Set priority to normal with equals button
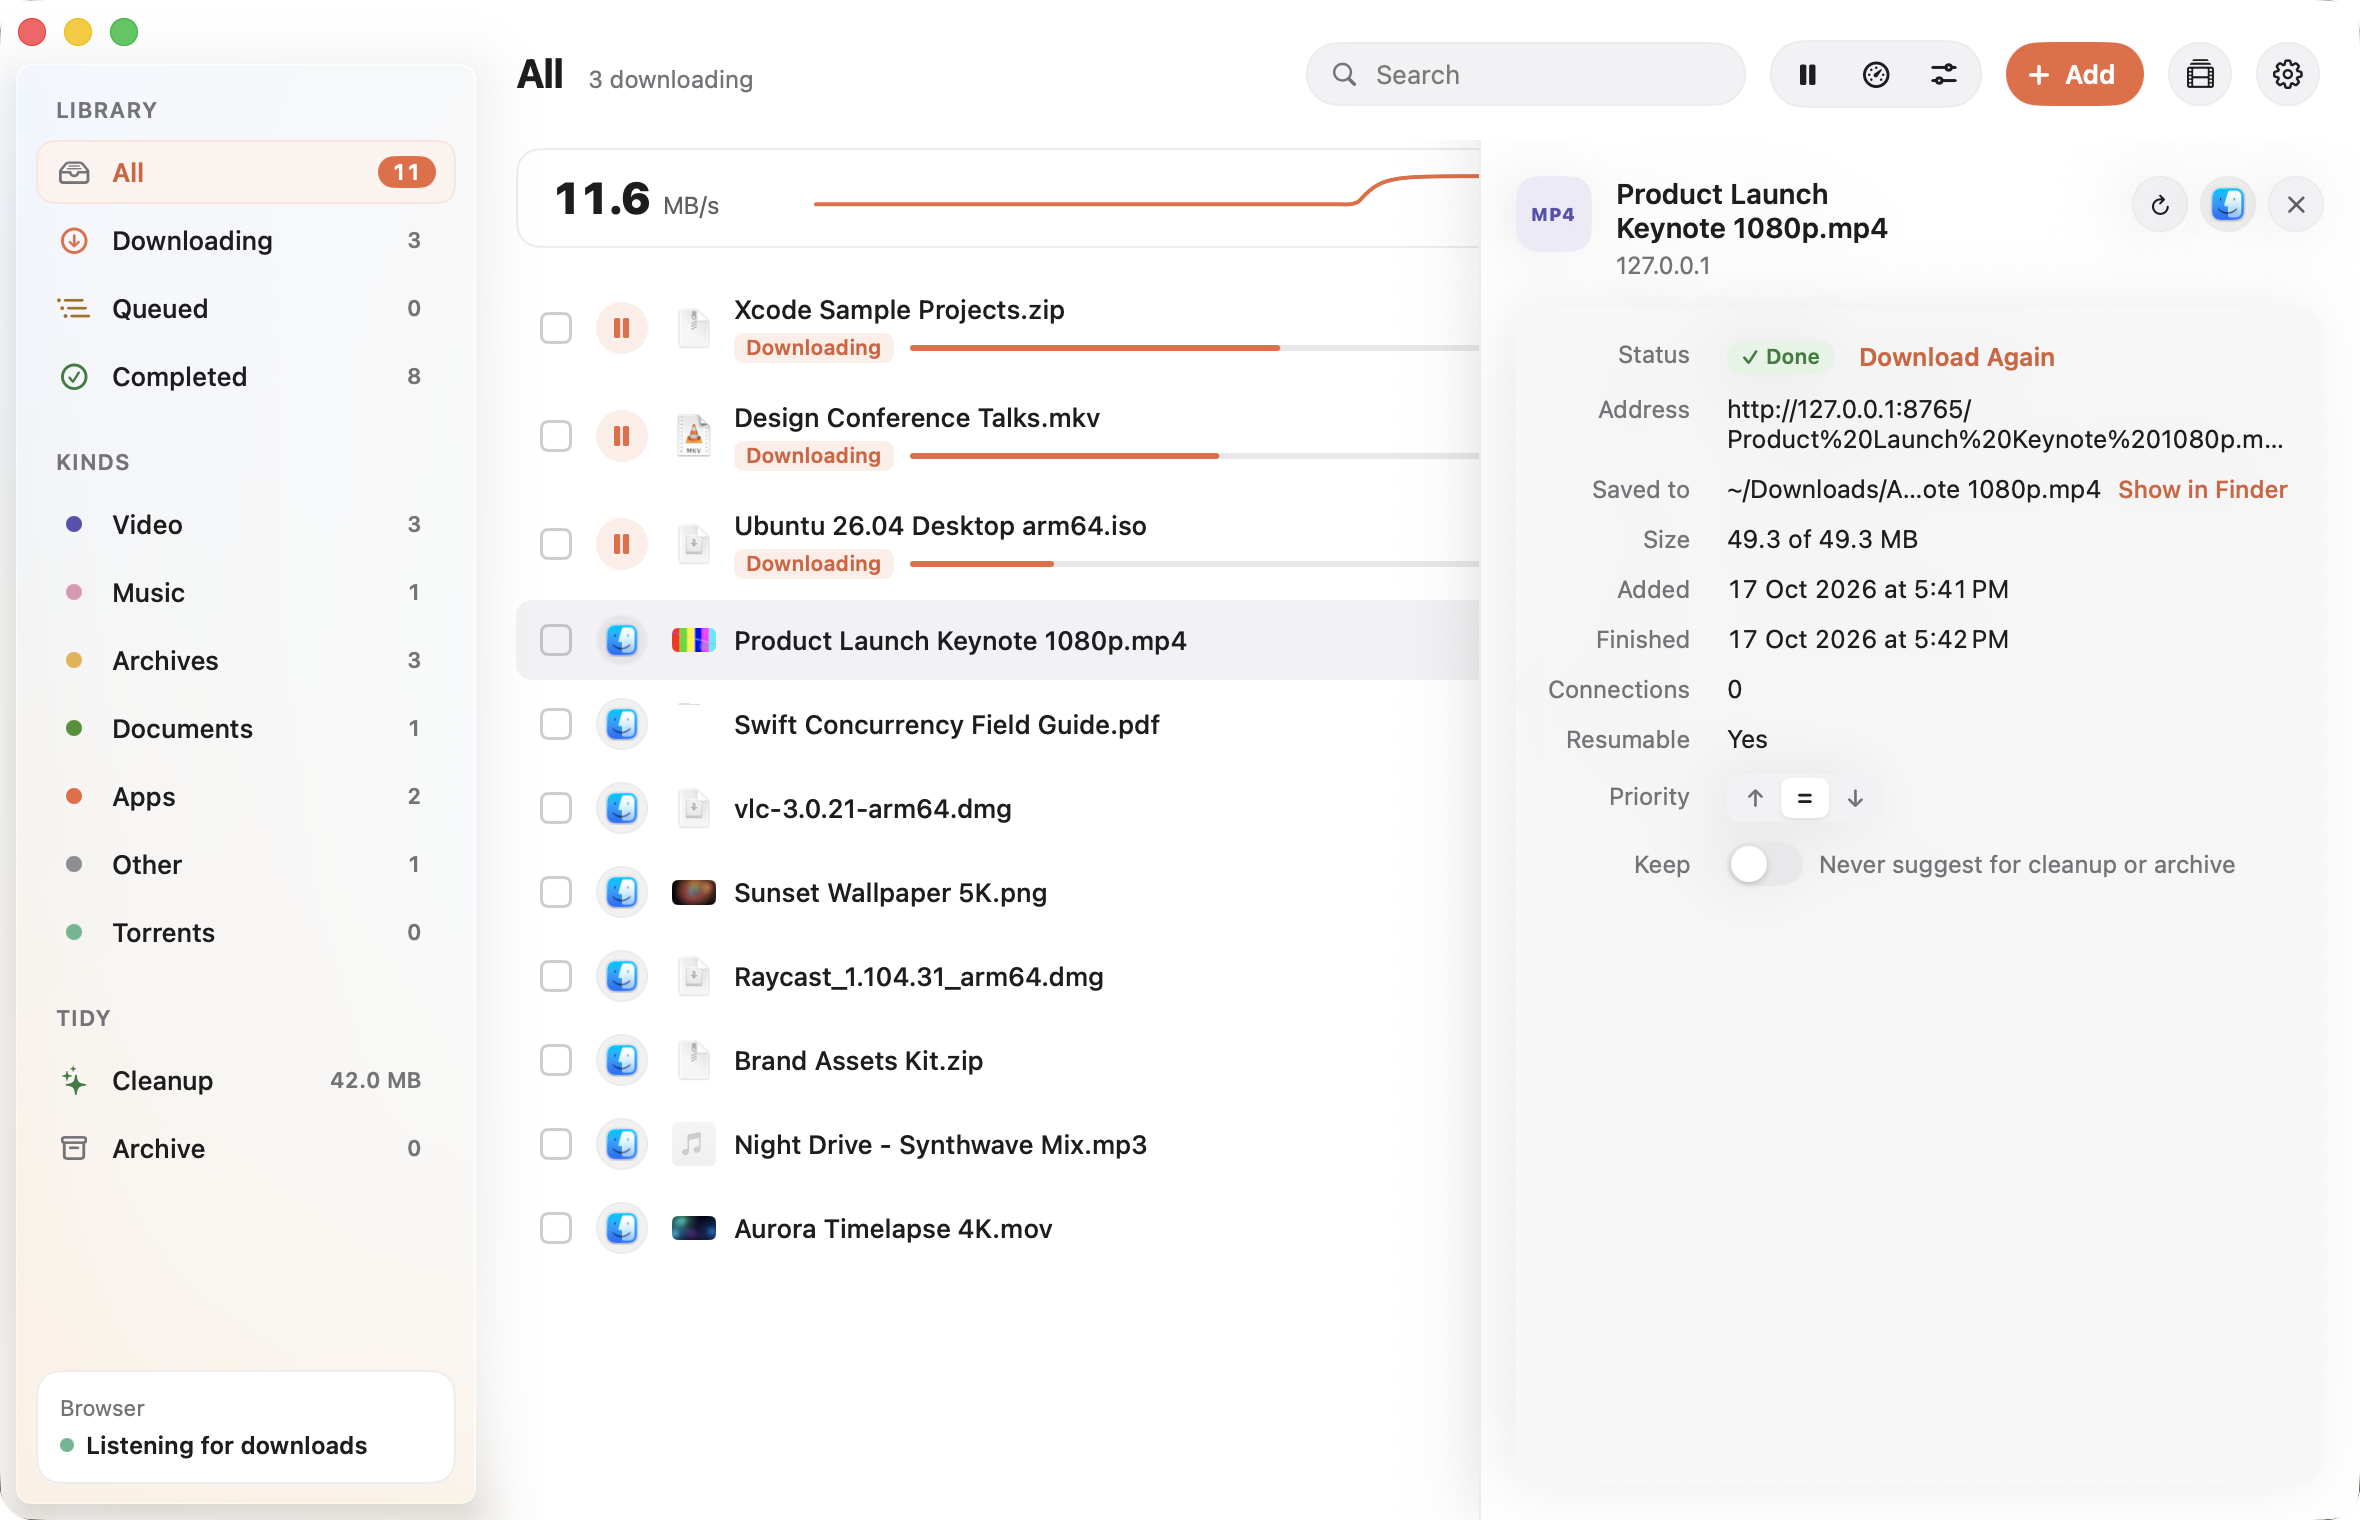The image size is (2360, 1520). [1804, 798]
